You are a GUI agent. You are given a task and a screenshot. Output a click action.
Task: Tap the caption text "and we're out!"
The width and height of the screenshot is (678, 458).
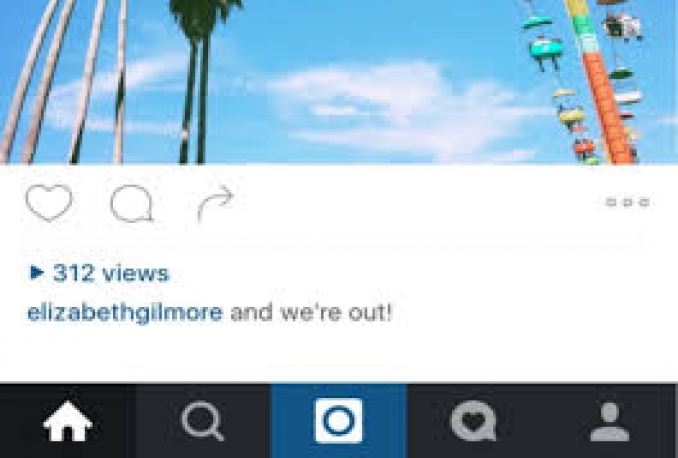point(311,313)
